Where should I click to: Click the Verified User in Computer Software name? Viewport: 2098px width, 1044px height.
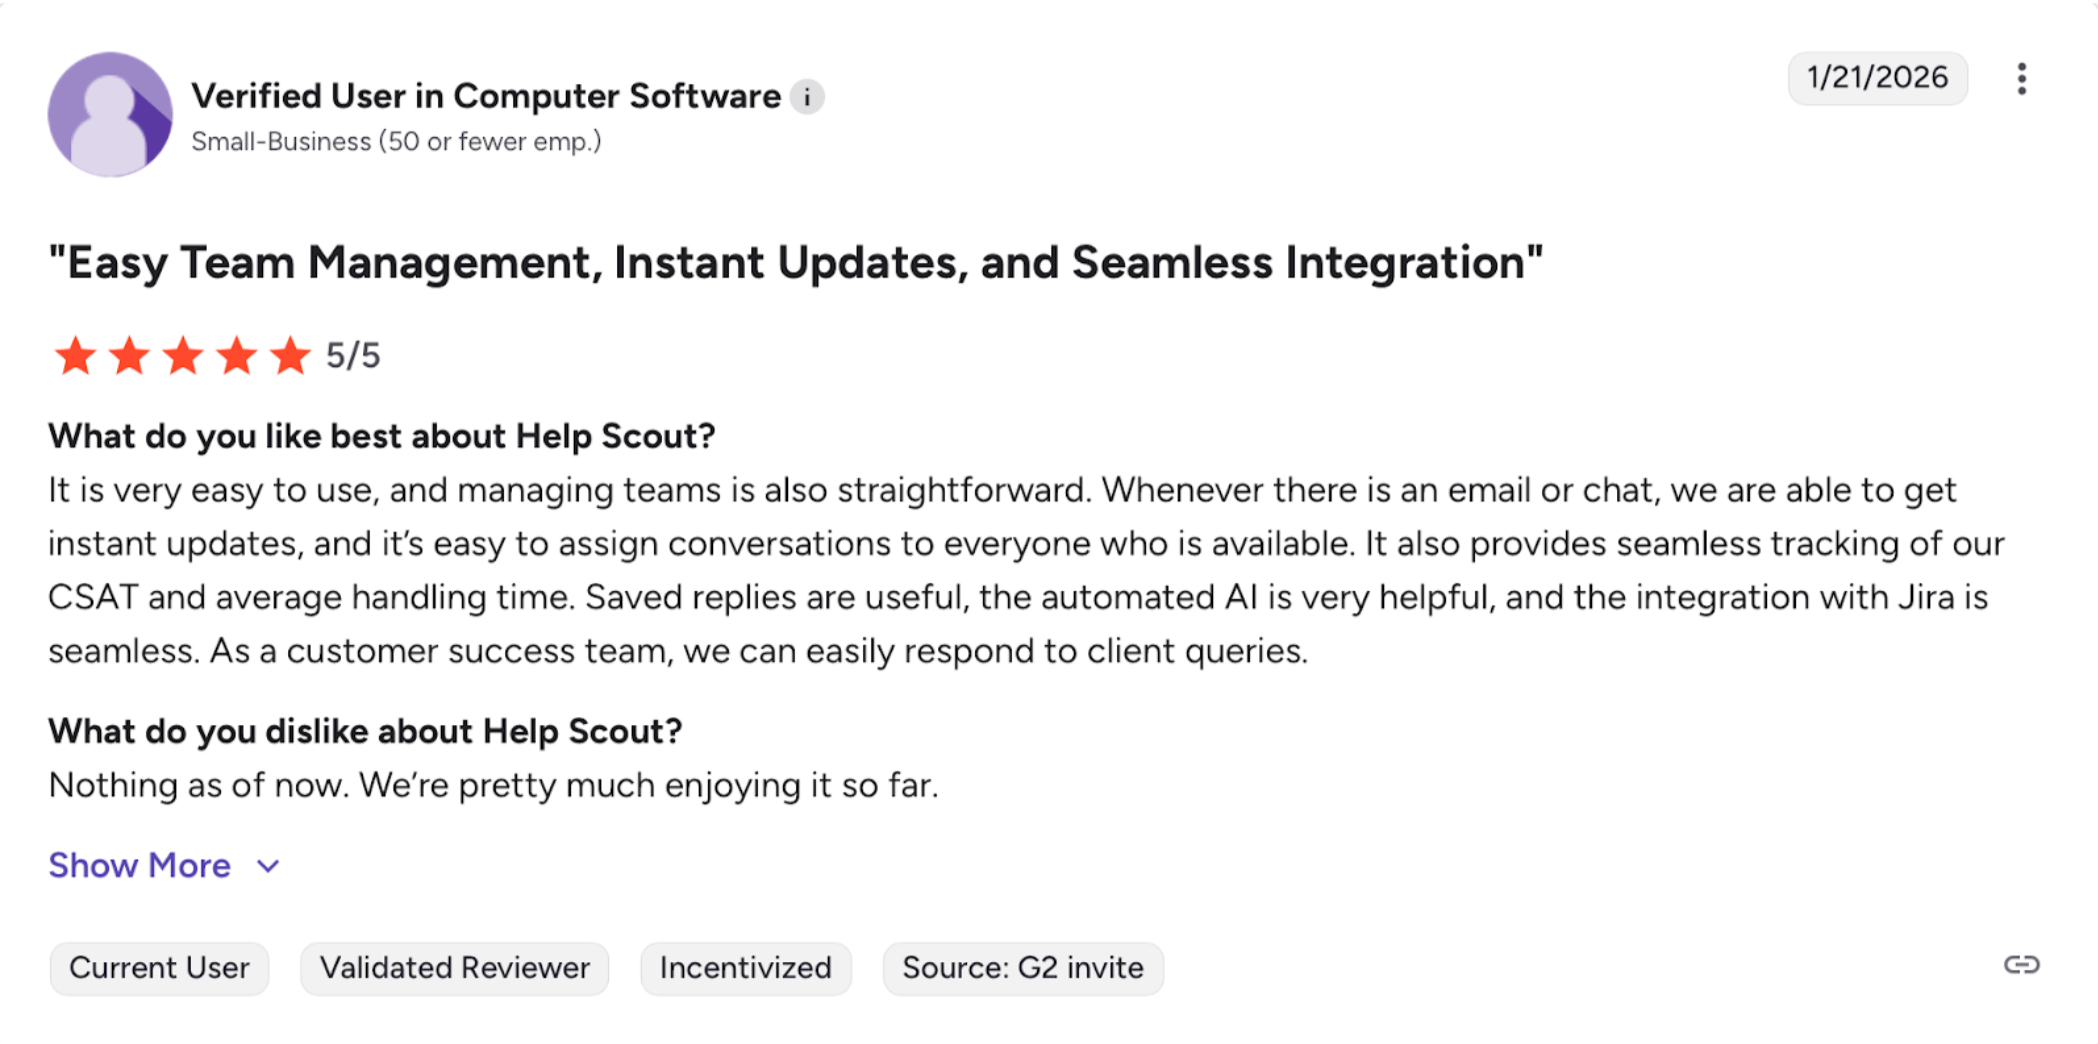[x=486, y=96]
